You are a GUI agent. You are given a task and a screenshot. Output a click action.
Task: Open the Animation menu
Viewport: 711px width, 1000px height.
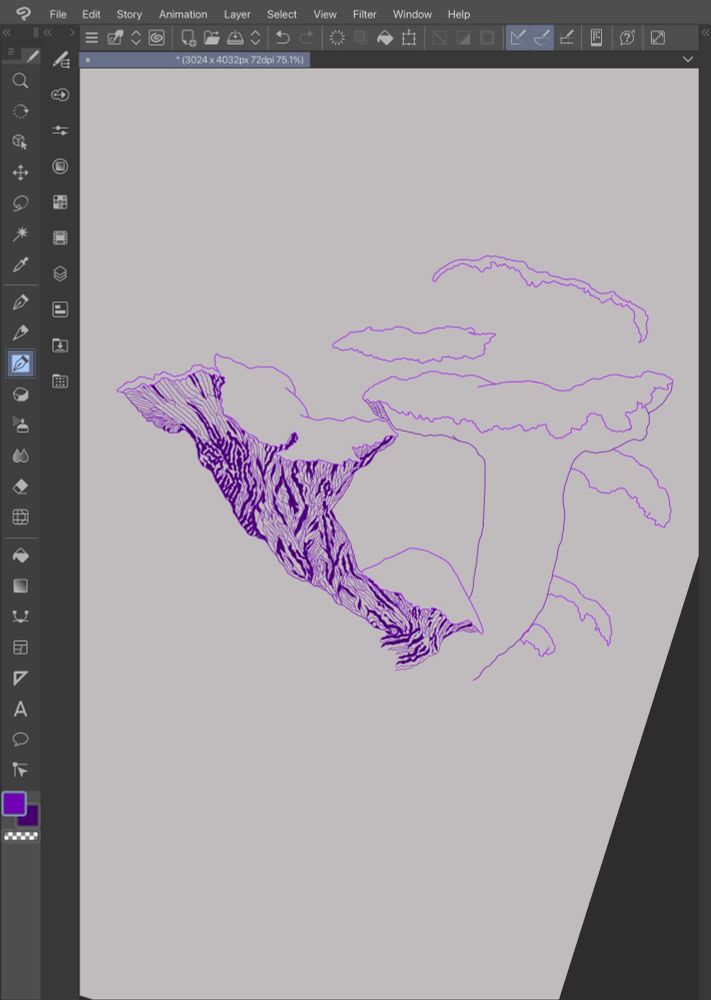[x=183, y=14]
